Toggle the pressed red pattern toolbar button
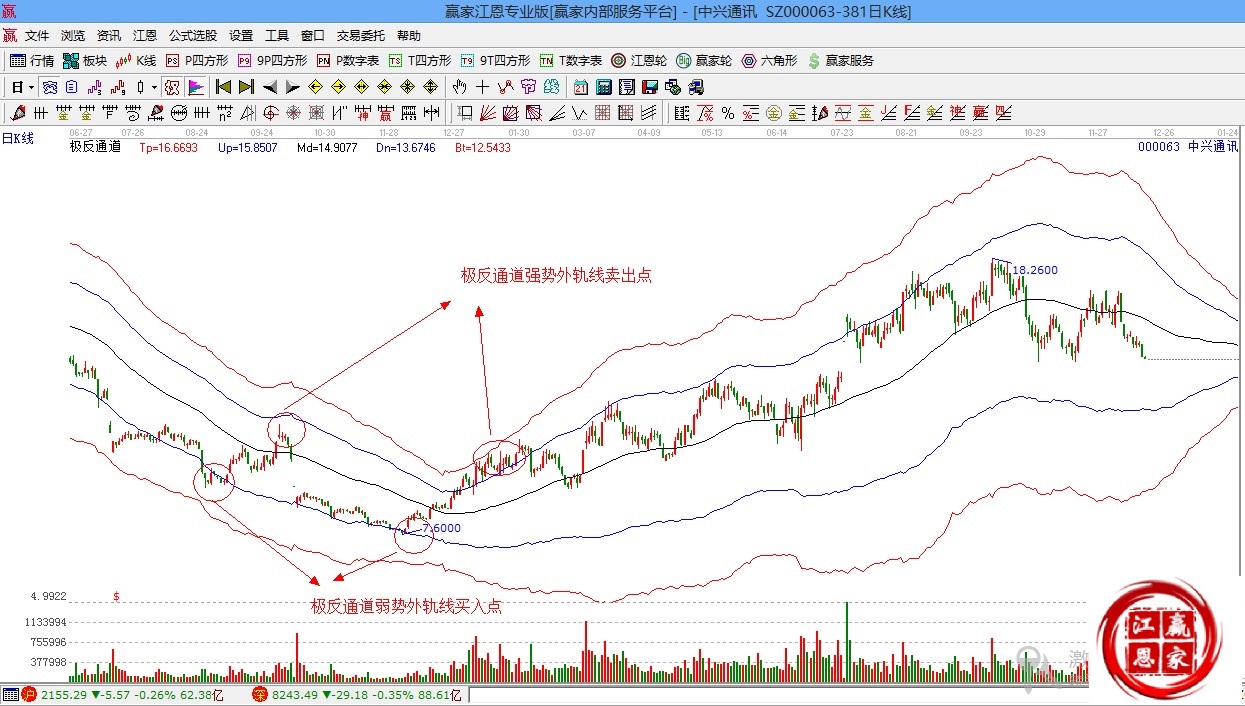The width and height of the screenshot is (1245, 706). (171, 87)
